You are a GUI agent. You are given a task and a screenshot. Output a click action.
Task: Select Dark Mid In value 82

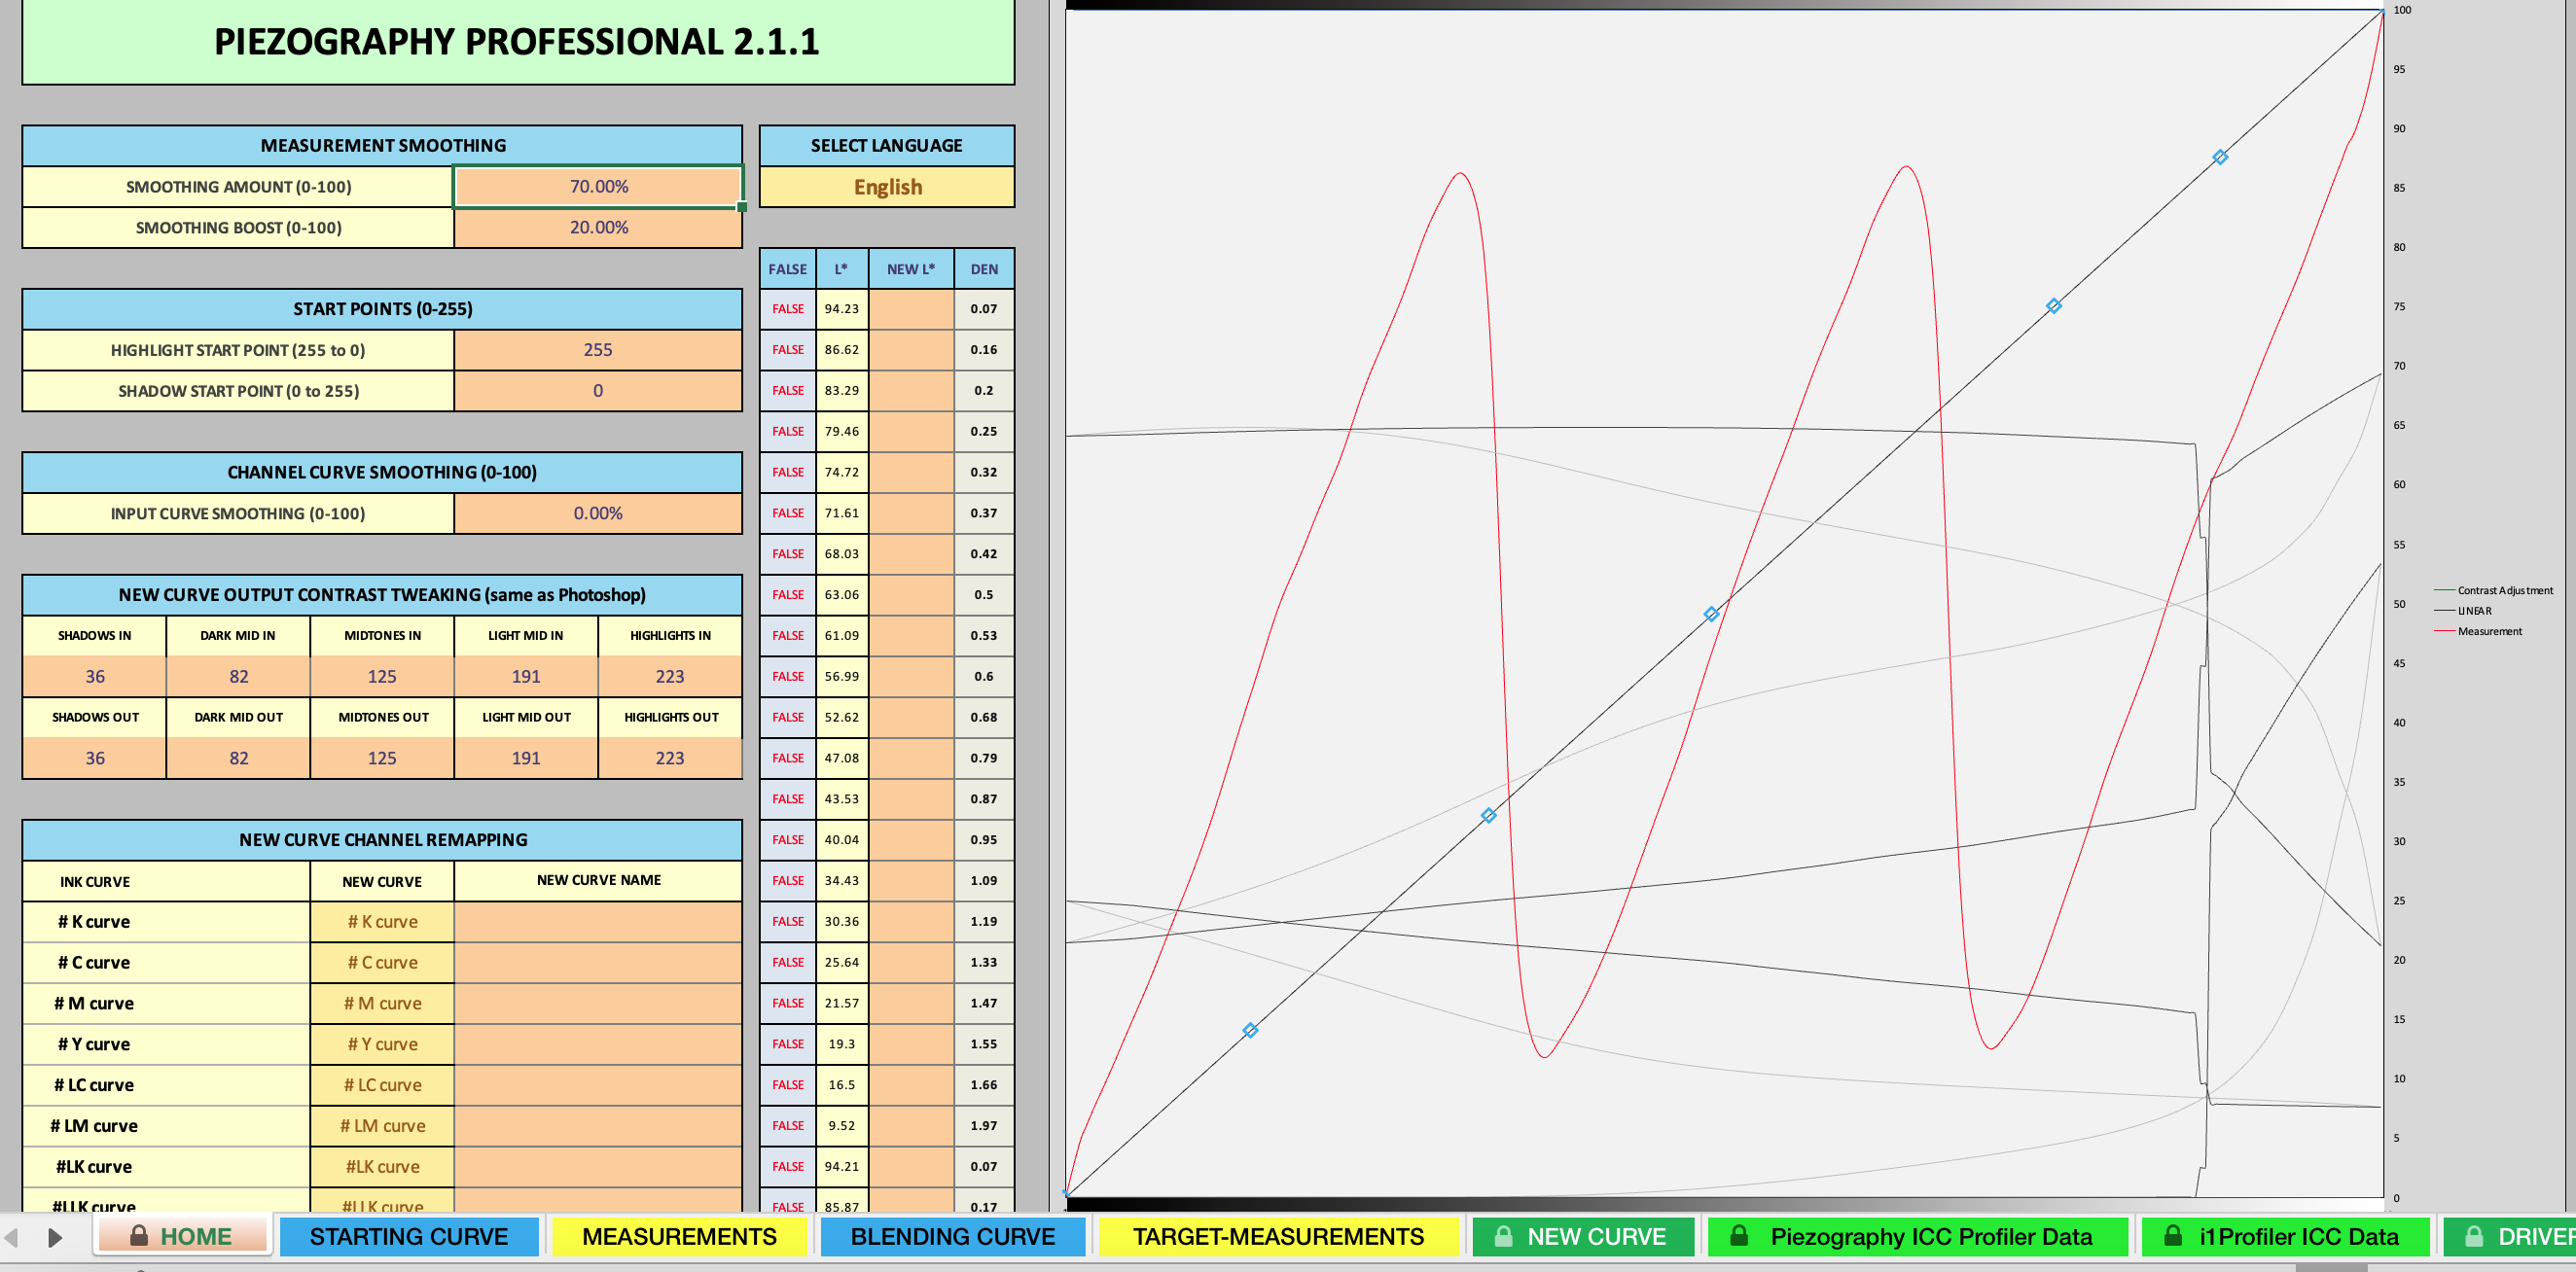(x=238, y=677)
